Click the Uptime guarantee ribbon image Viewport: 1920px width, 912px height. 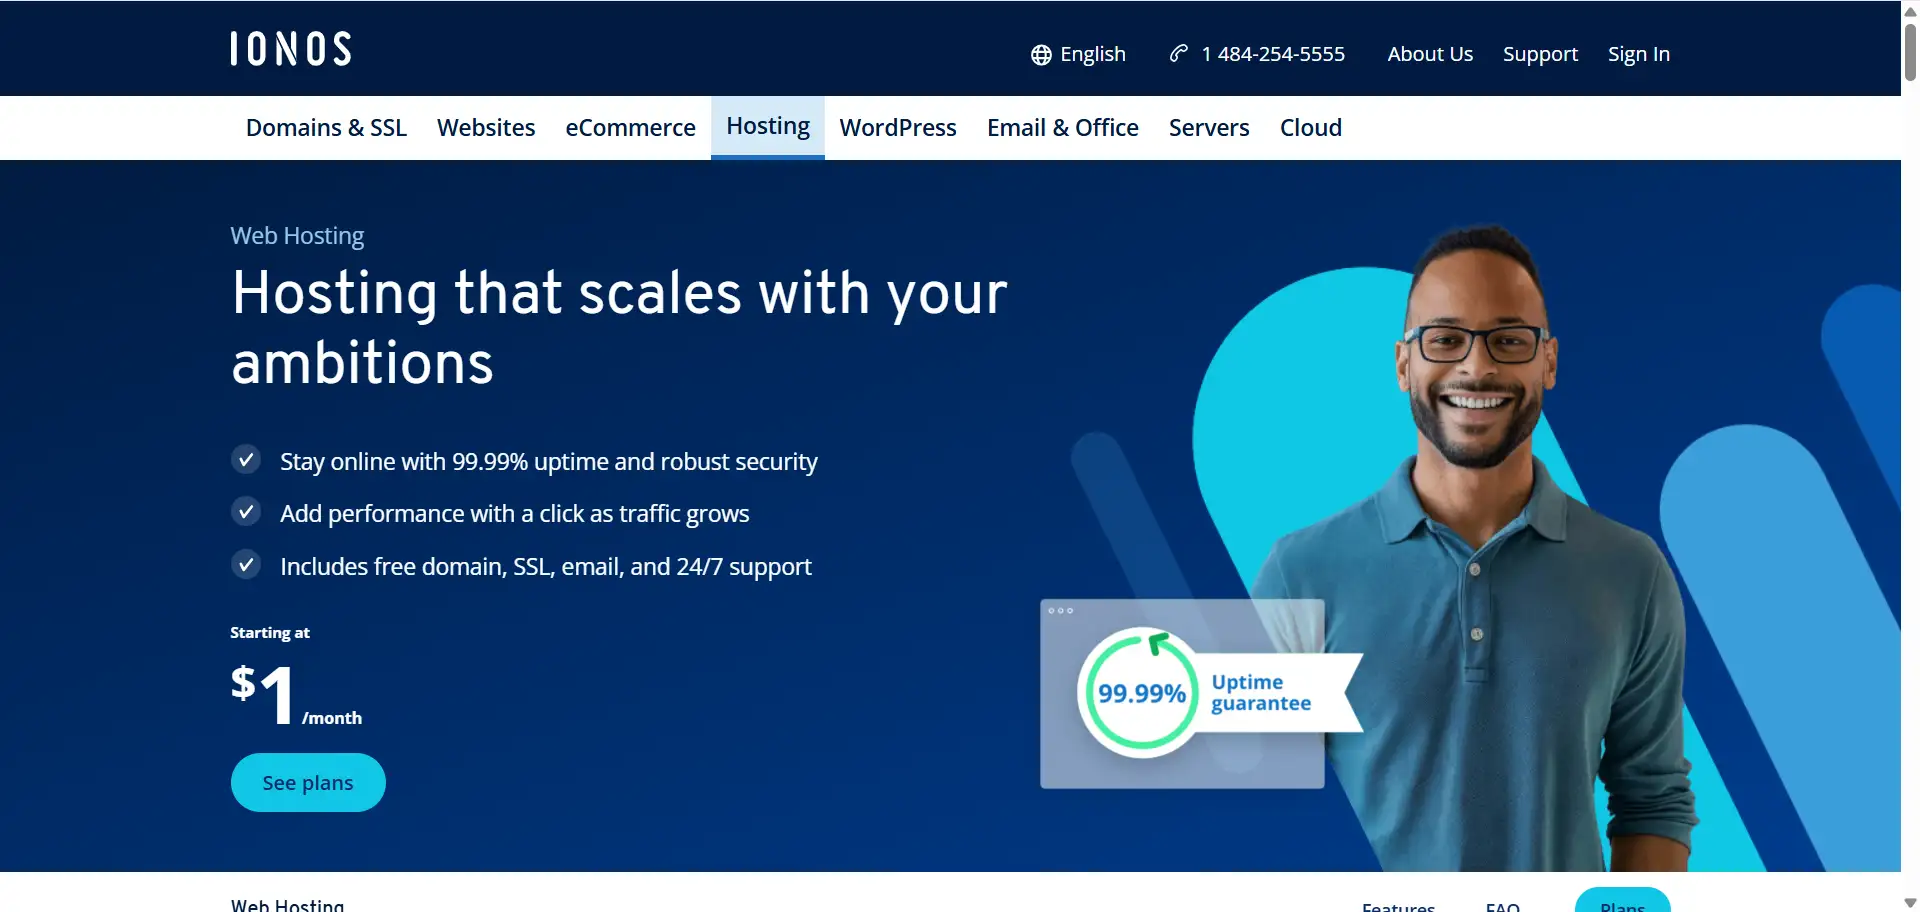click(1275, 692)
